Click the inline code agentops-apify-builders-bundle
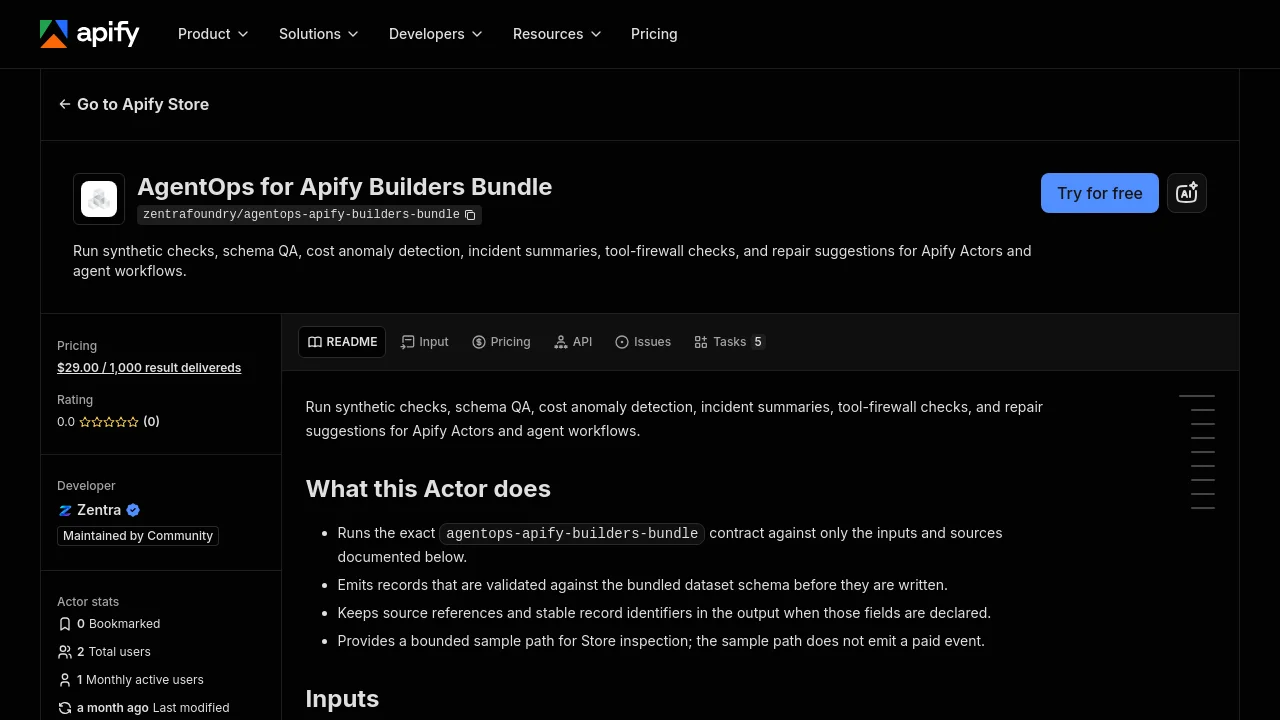The image size is (1280, 720). coord(572,534)
